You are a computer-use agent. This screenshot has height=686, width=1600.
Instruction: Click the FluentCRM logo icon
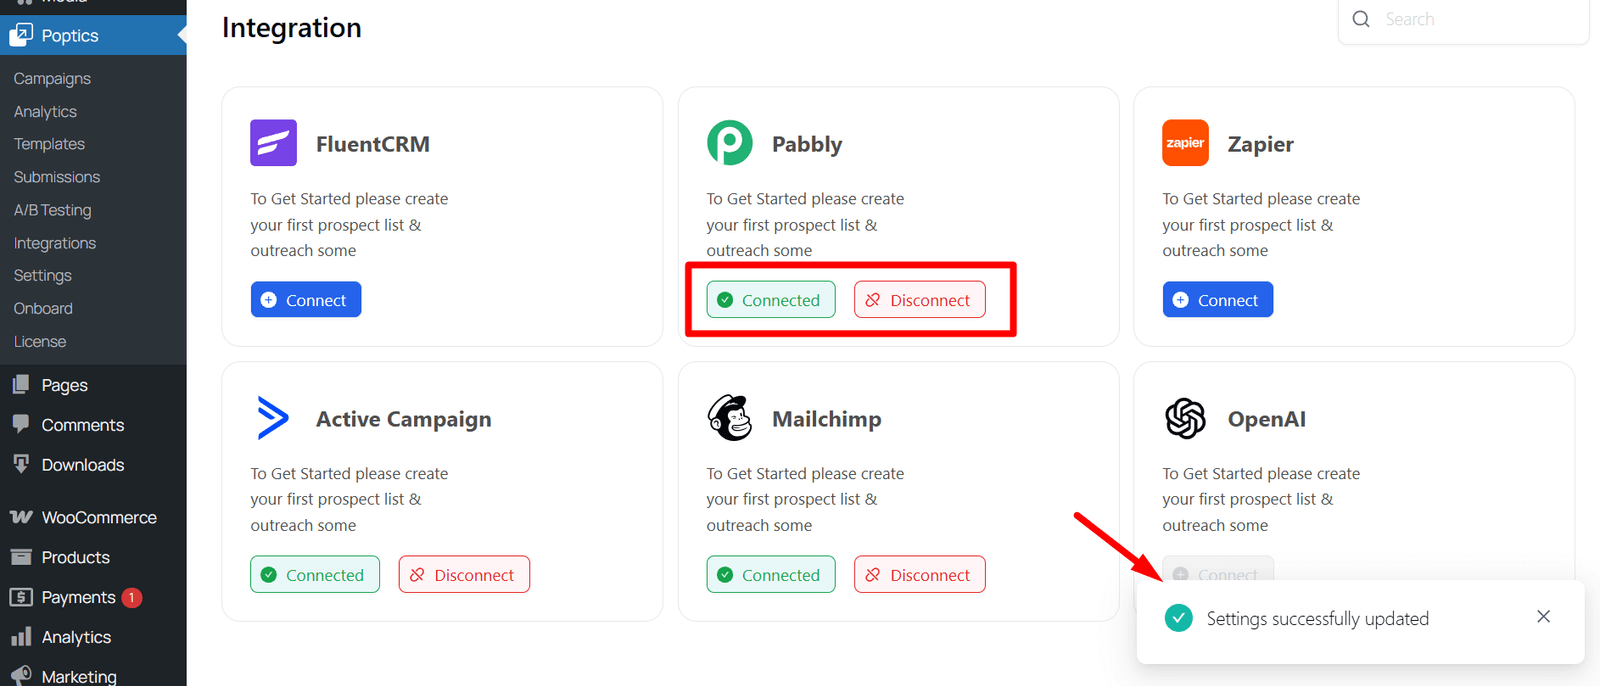(273, 143)
